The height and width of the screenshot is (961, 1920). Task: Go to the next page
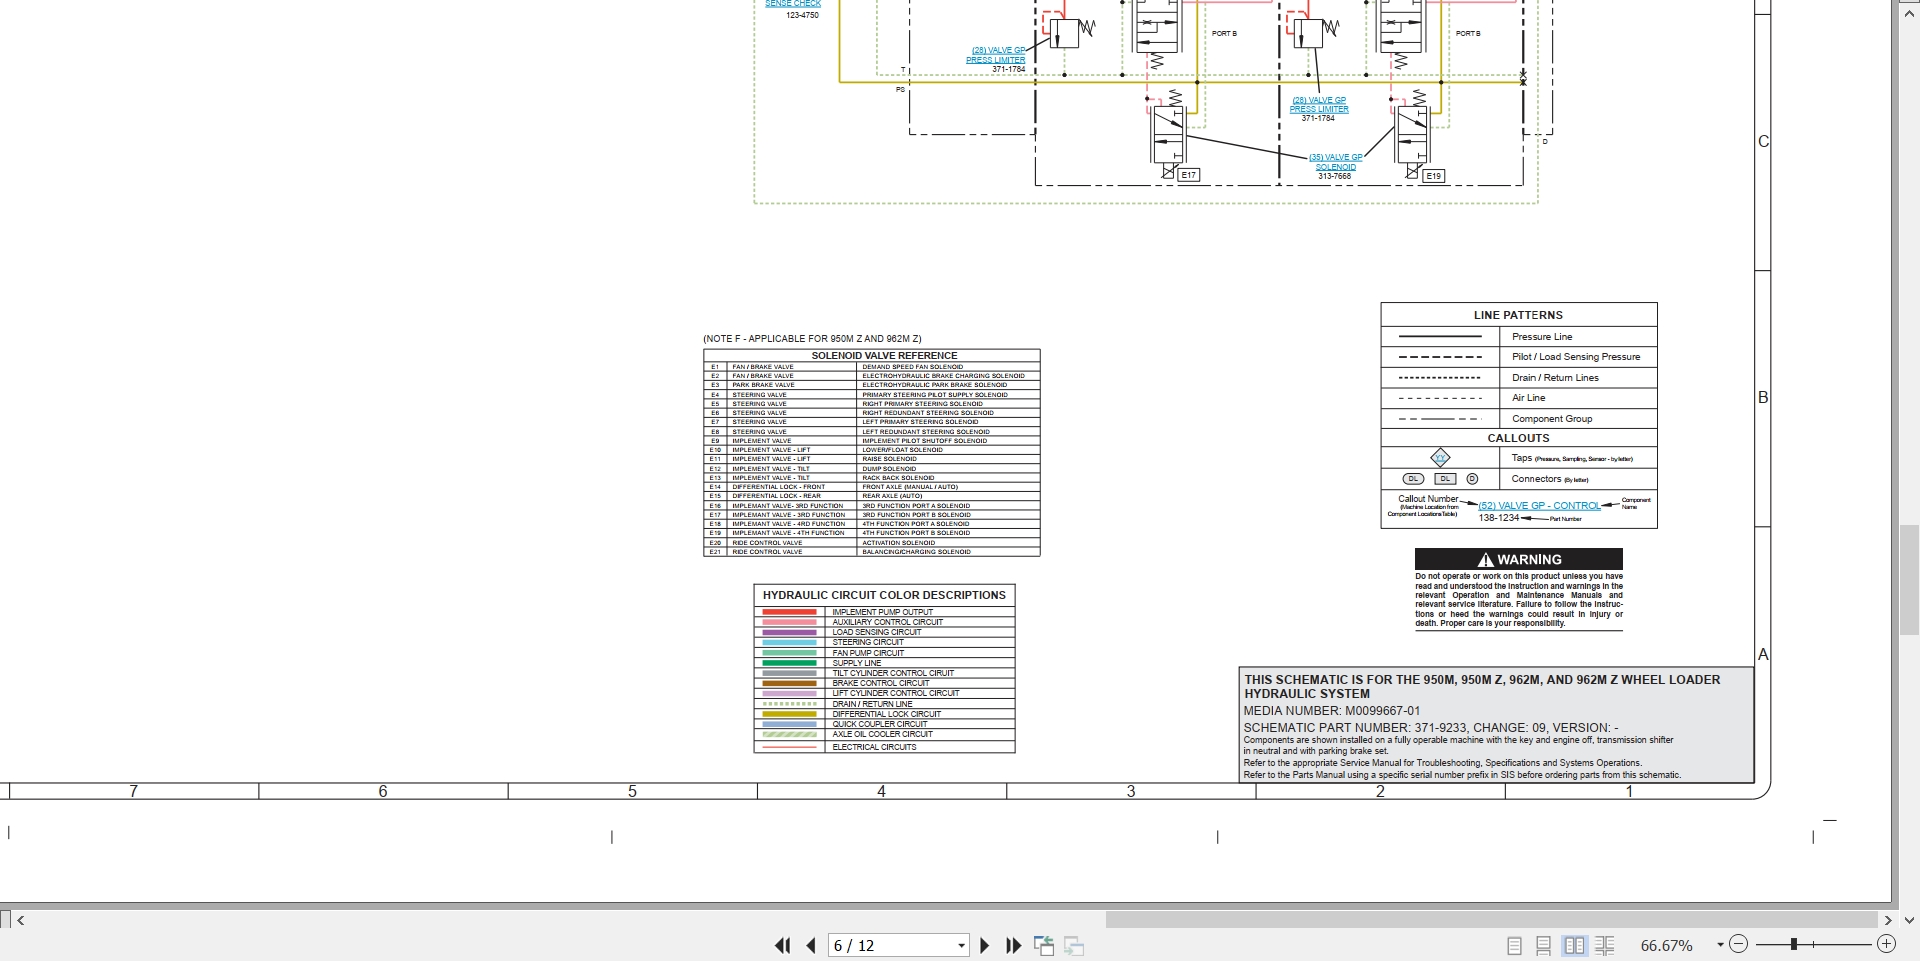[x=984, y=945]
